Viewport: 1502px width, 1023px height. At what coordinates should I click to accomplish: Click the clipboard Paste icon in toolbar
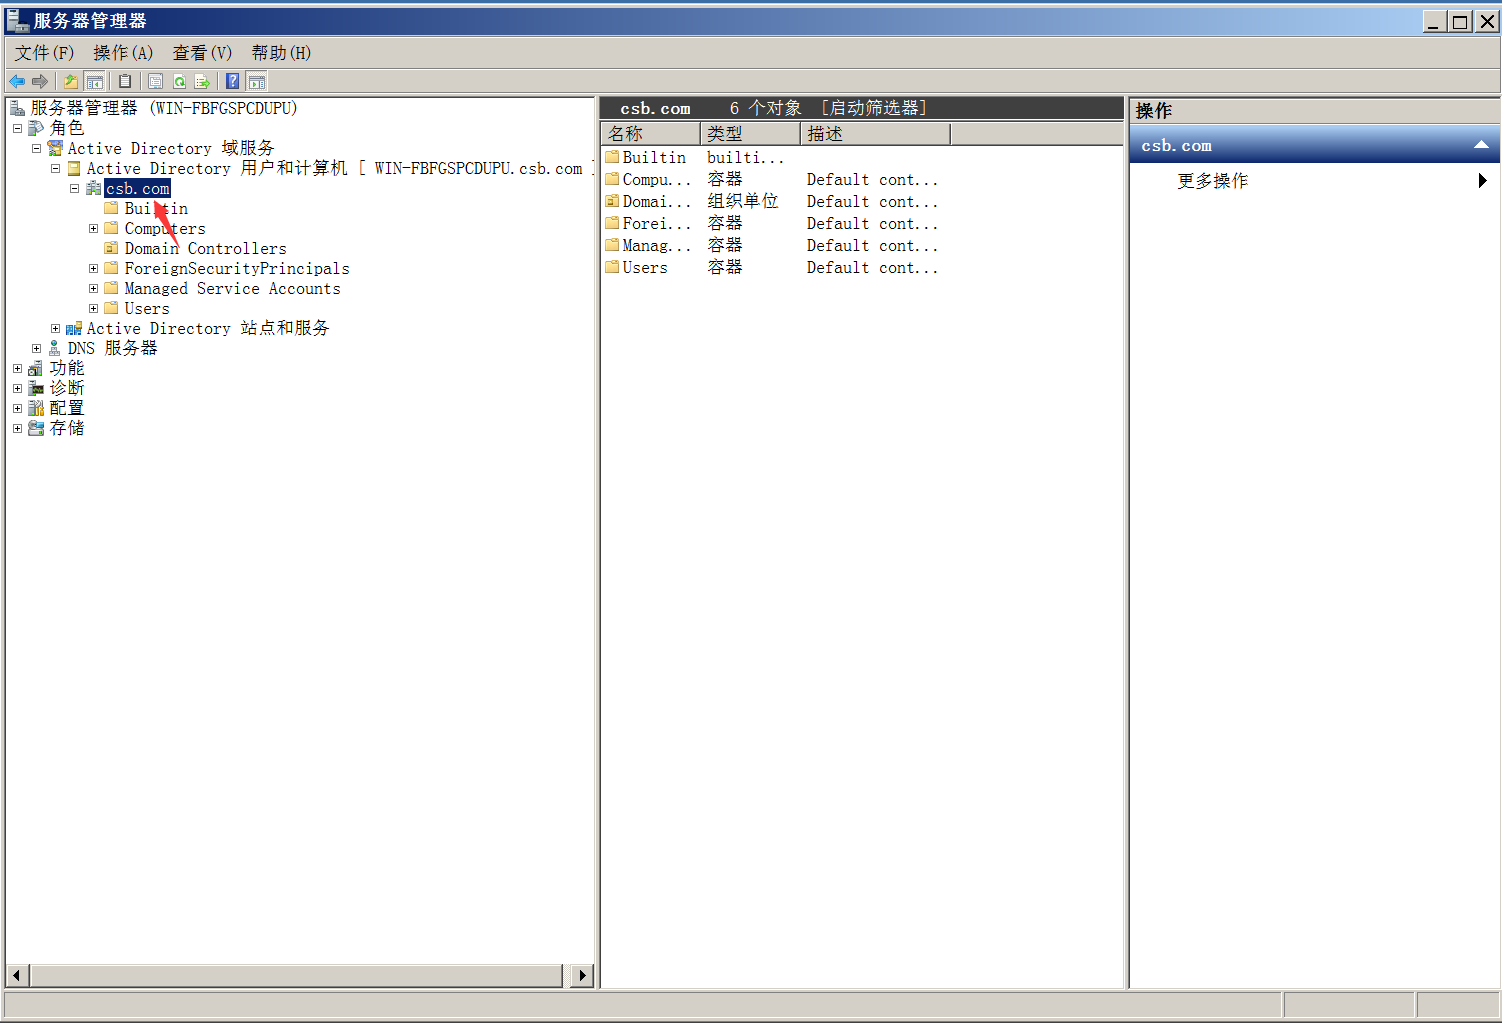pos(125,82)
